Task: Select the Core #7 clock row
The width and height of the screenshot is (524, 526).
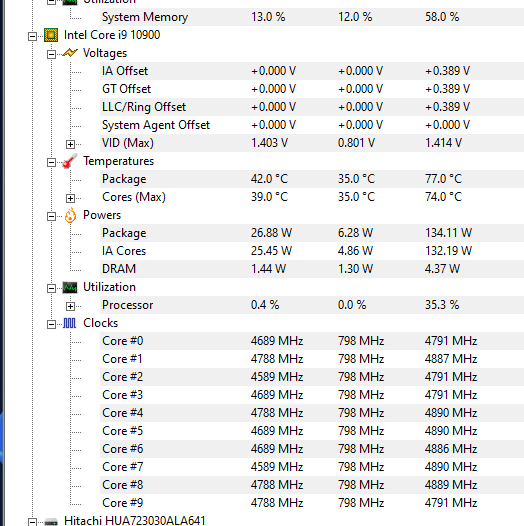Action: (x=312, y=467)
